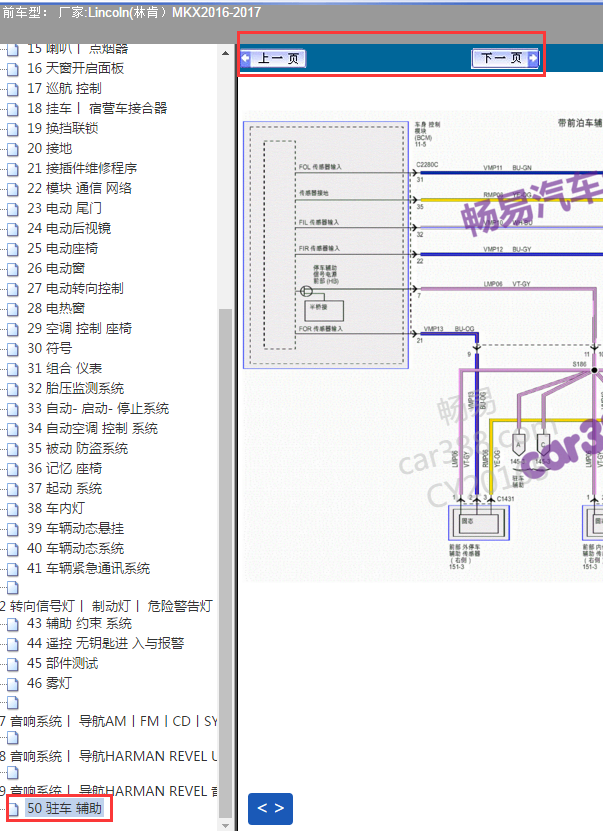Select 22 模块 通信 网络
The height and width of the screenshot is (831, 603).
coord(79,188)
